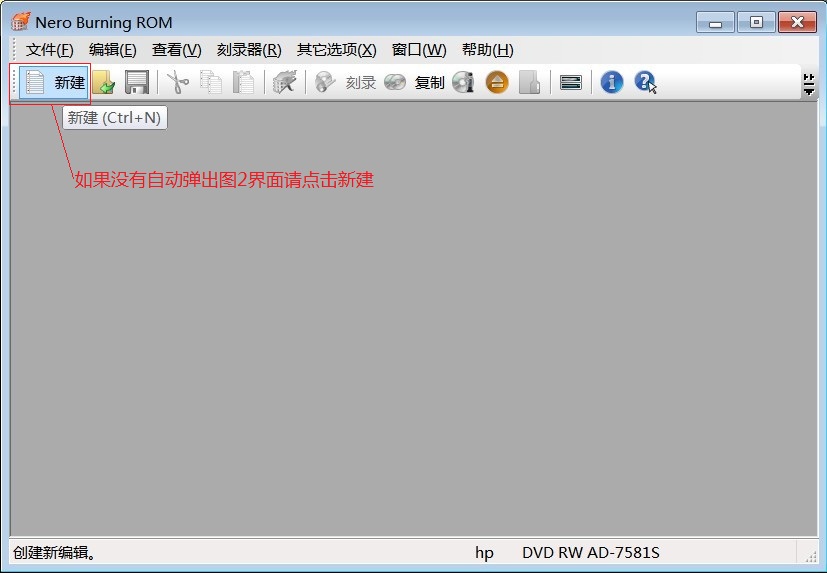Open the 查看(V) menu
The height and width of the screenshot is (573, 827).
[177, 50]
